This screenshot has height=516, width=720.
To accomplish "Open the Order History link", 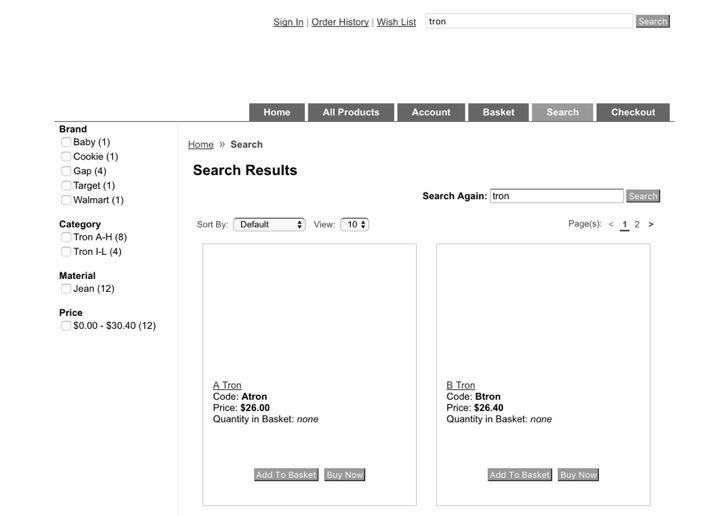I will coord(340,22).
